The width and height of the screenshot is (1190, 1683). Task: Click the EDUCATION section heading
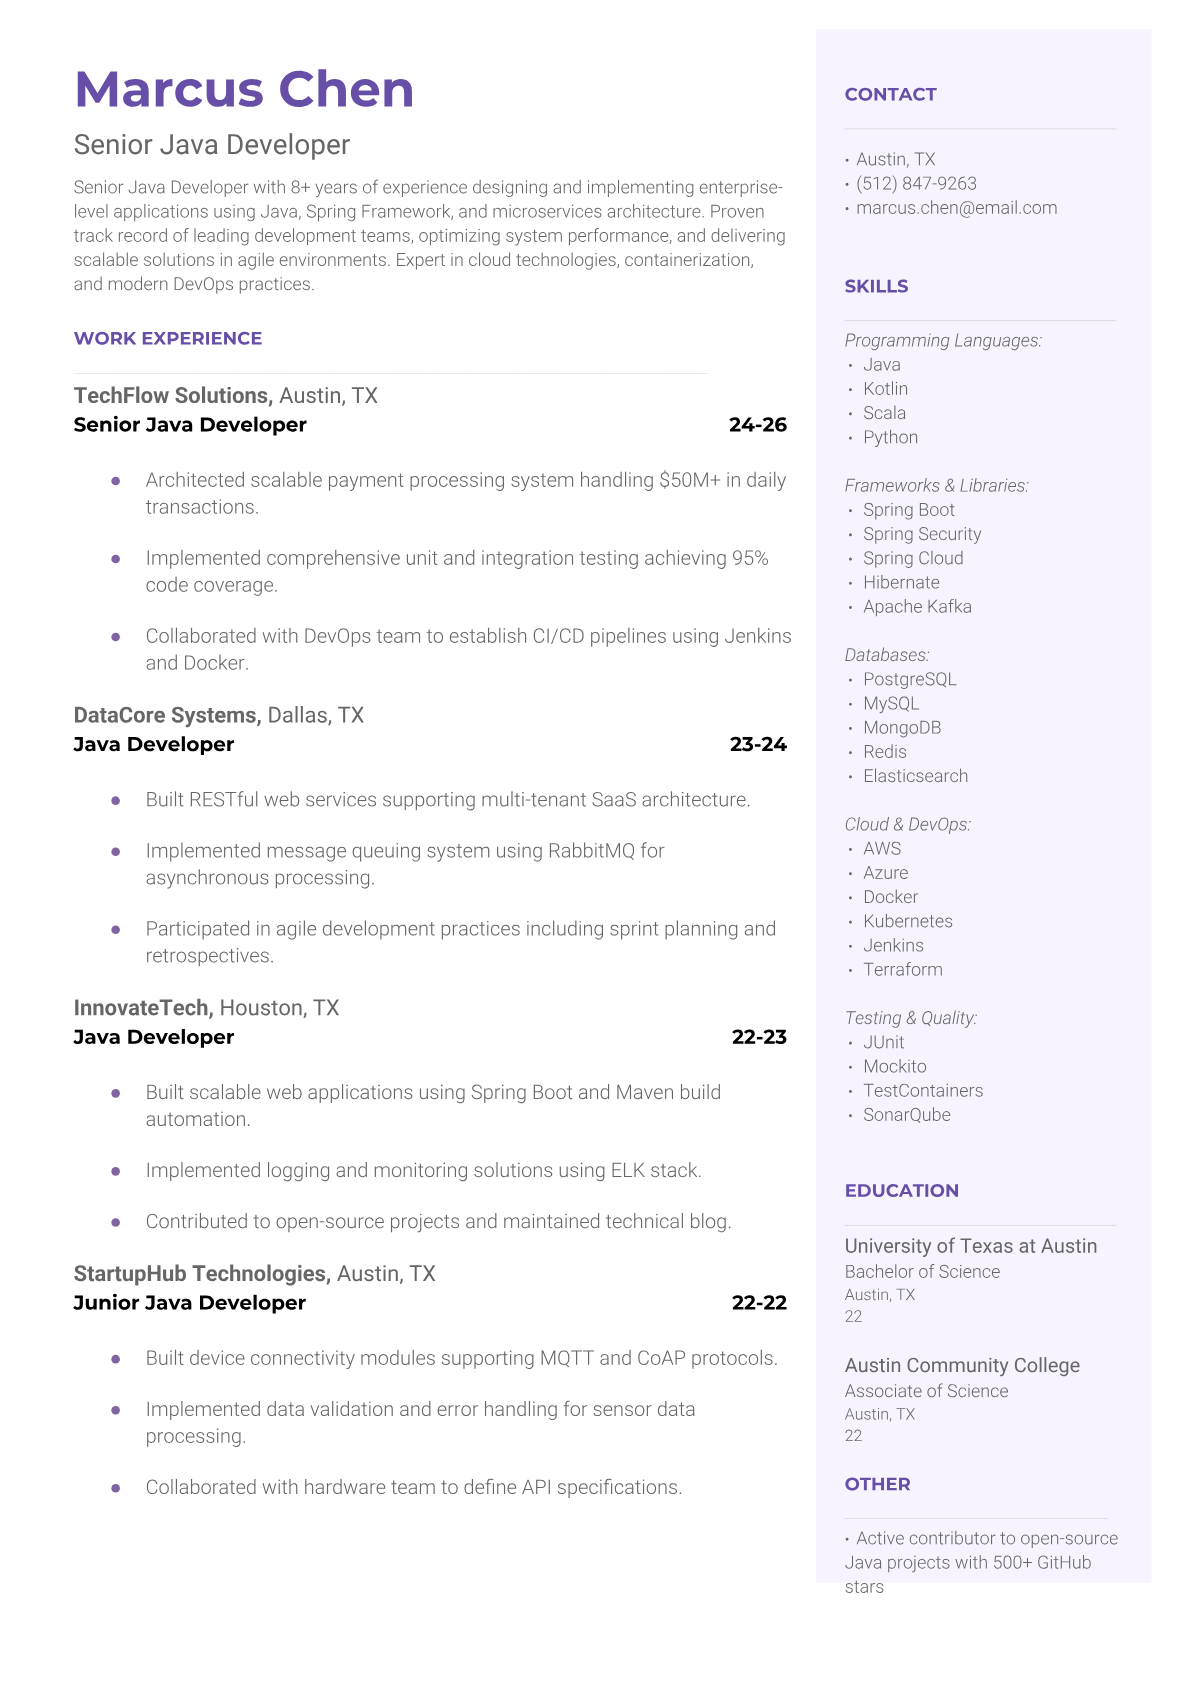tap(901, 1191)
